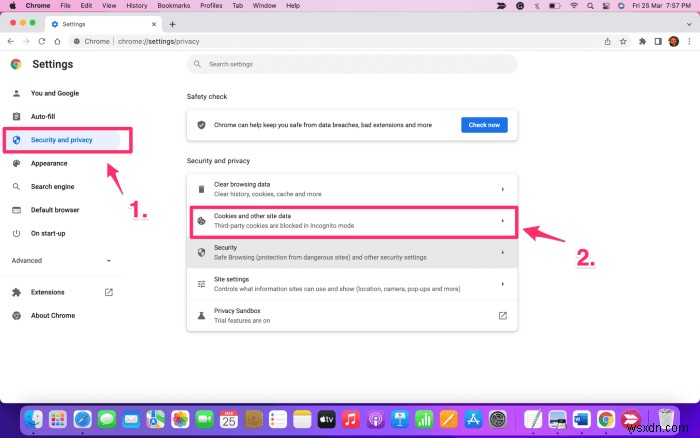
Task: Open the File menu
Action: point(65,6)
